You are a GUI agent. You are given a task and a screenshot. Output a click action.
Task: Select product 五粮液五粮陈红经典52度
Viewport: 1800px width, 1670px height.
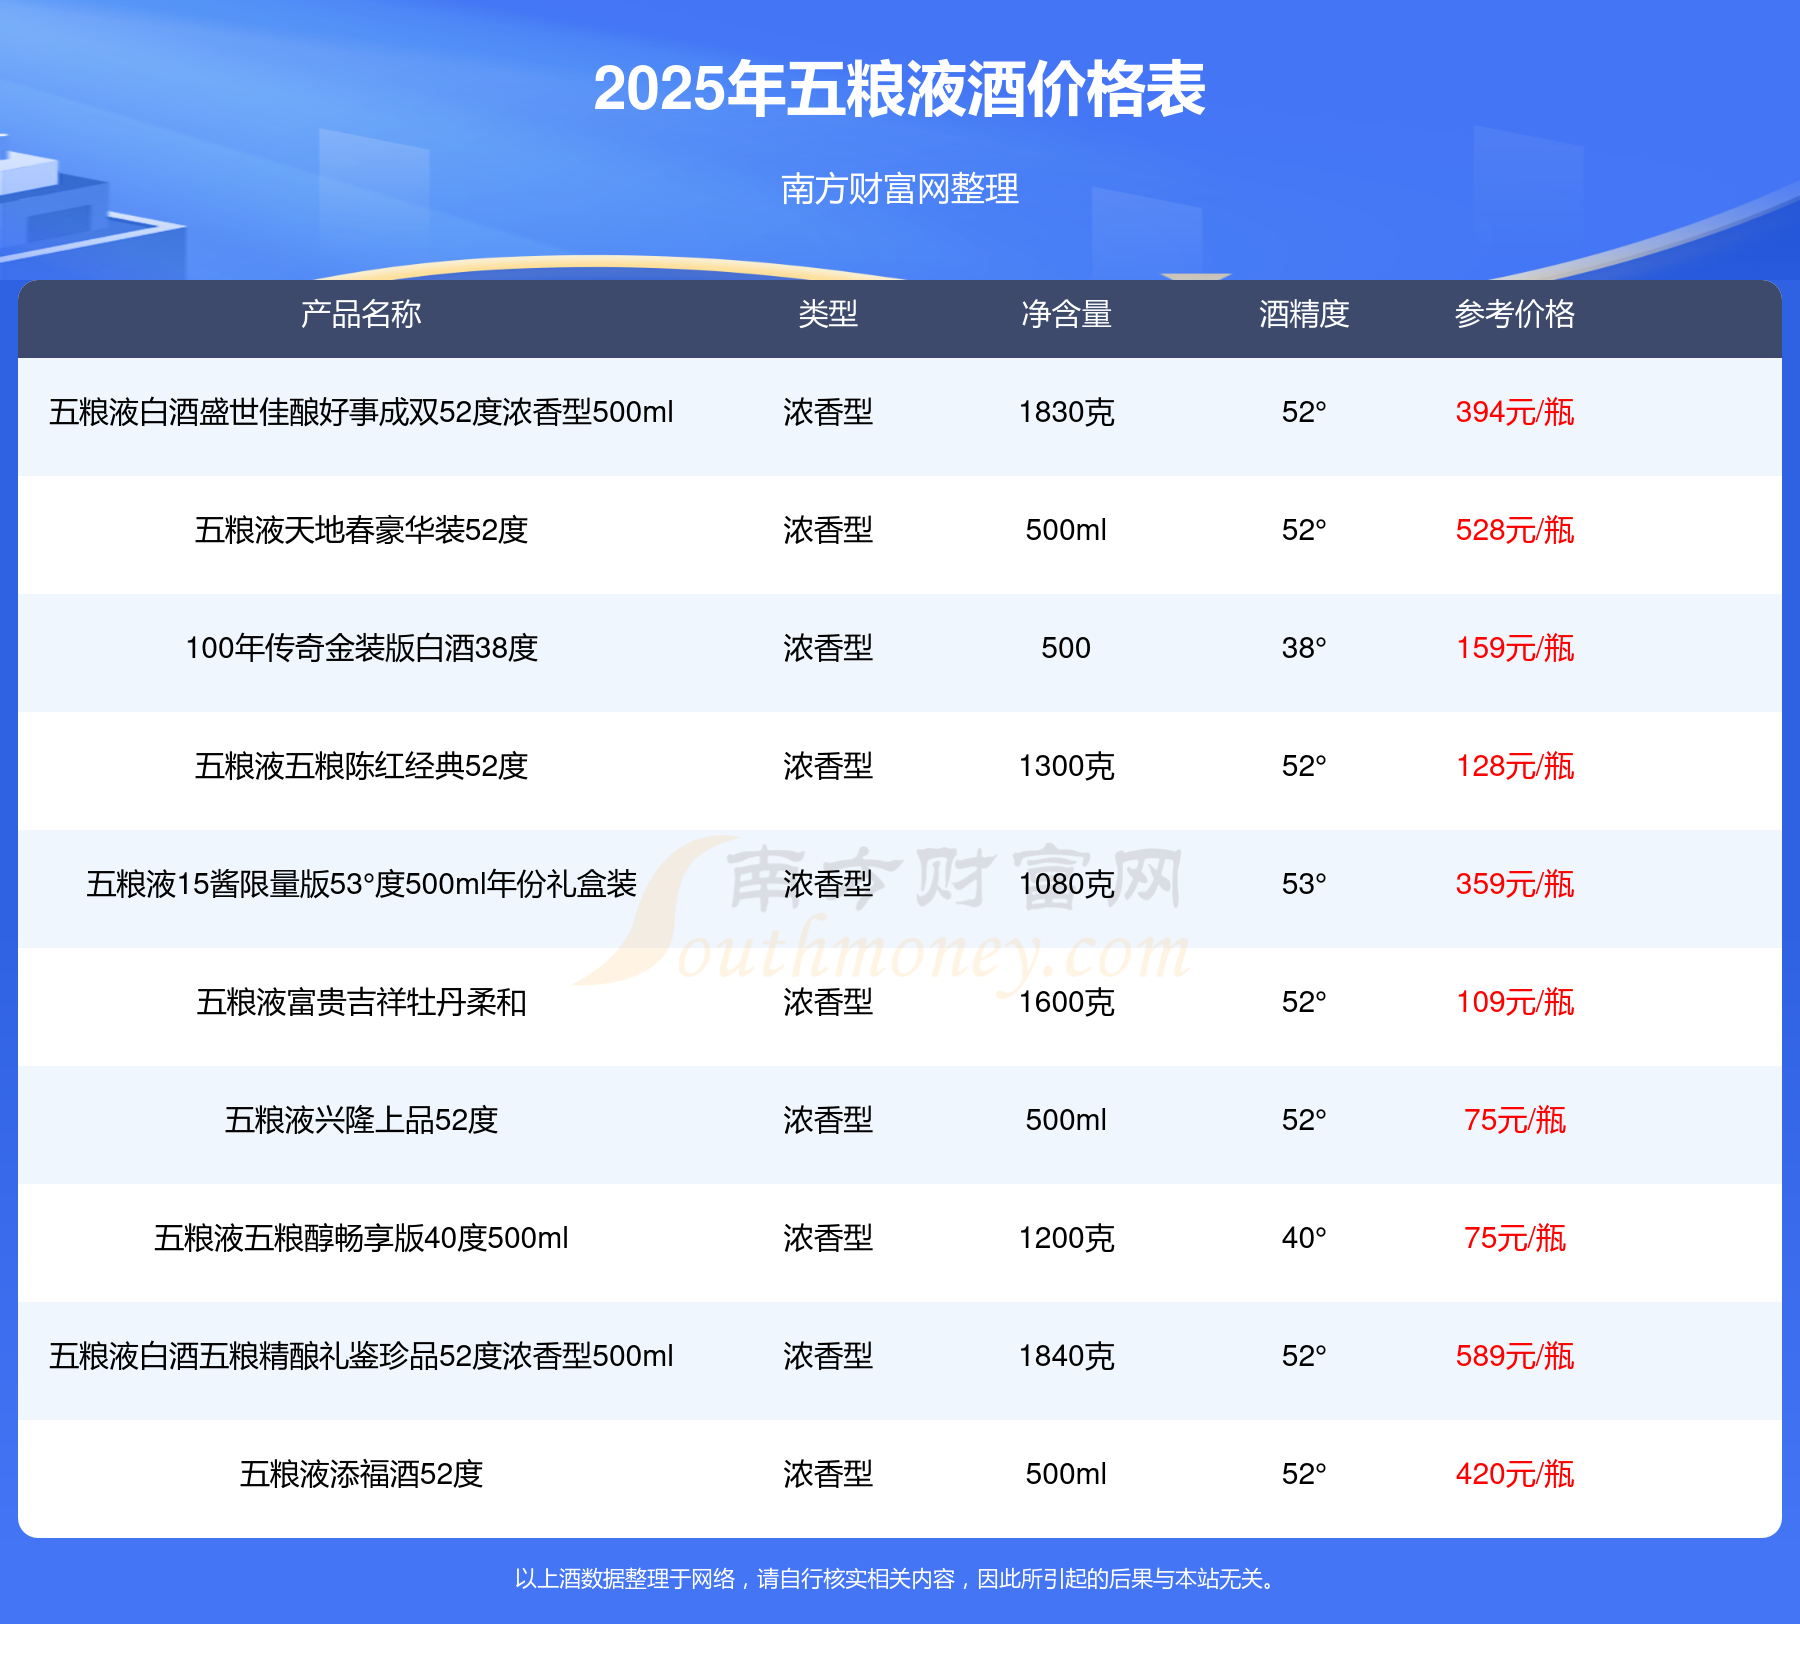[361, 766]
